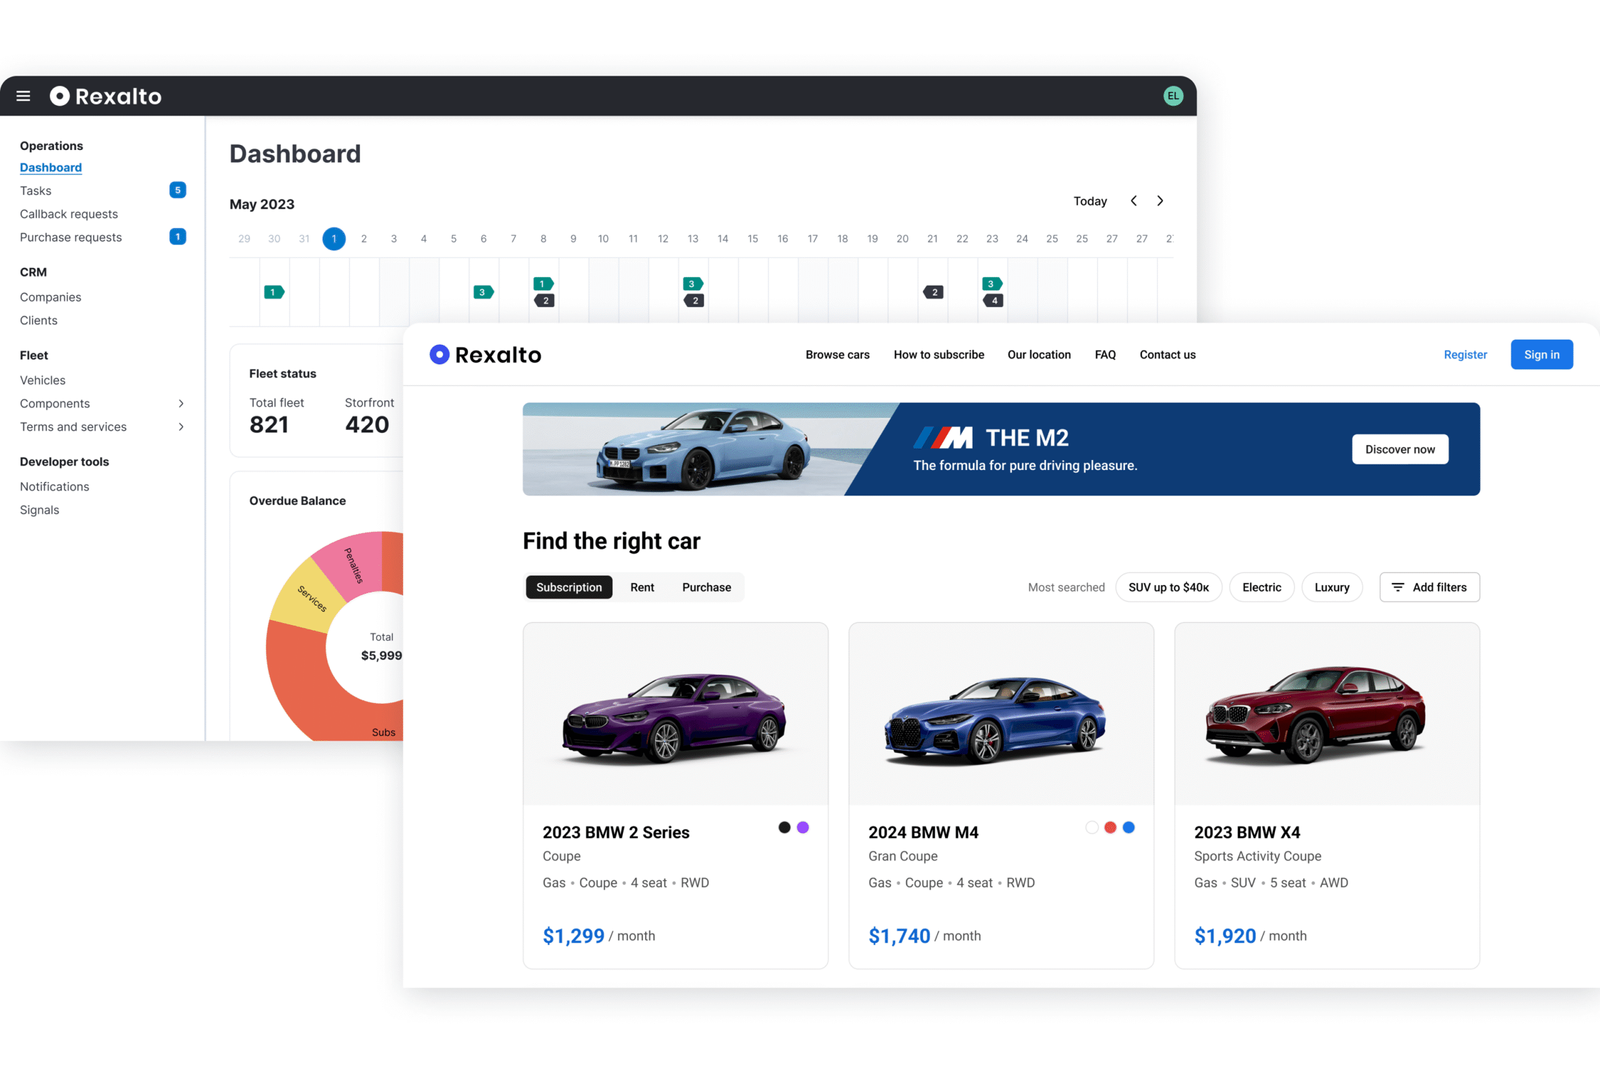
Task: Click the 2023 BMW X4 title
Action: [1247, 832]
